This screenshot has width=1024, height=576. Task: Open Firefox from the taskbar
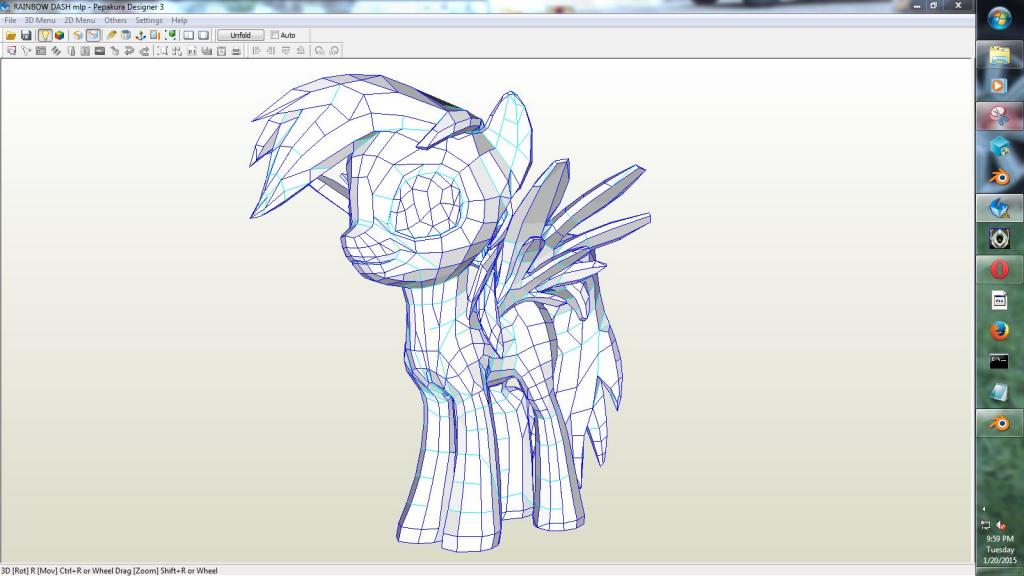pyautogui.click(x=999, y=331)
